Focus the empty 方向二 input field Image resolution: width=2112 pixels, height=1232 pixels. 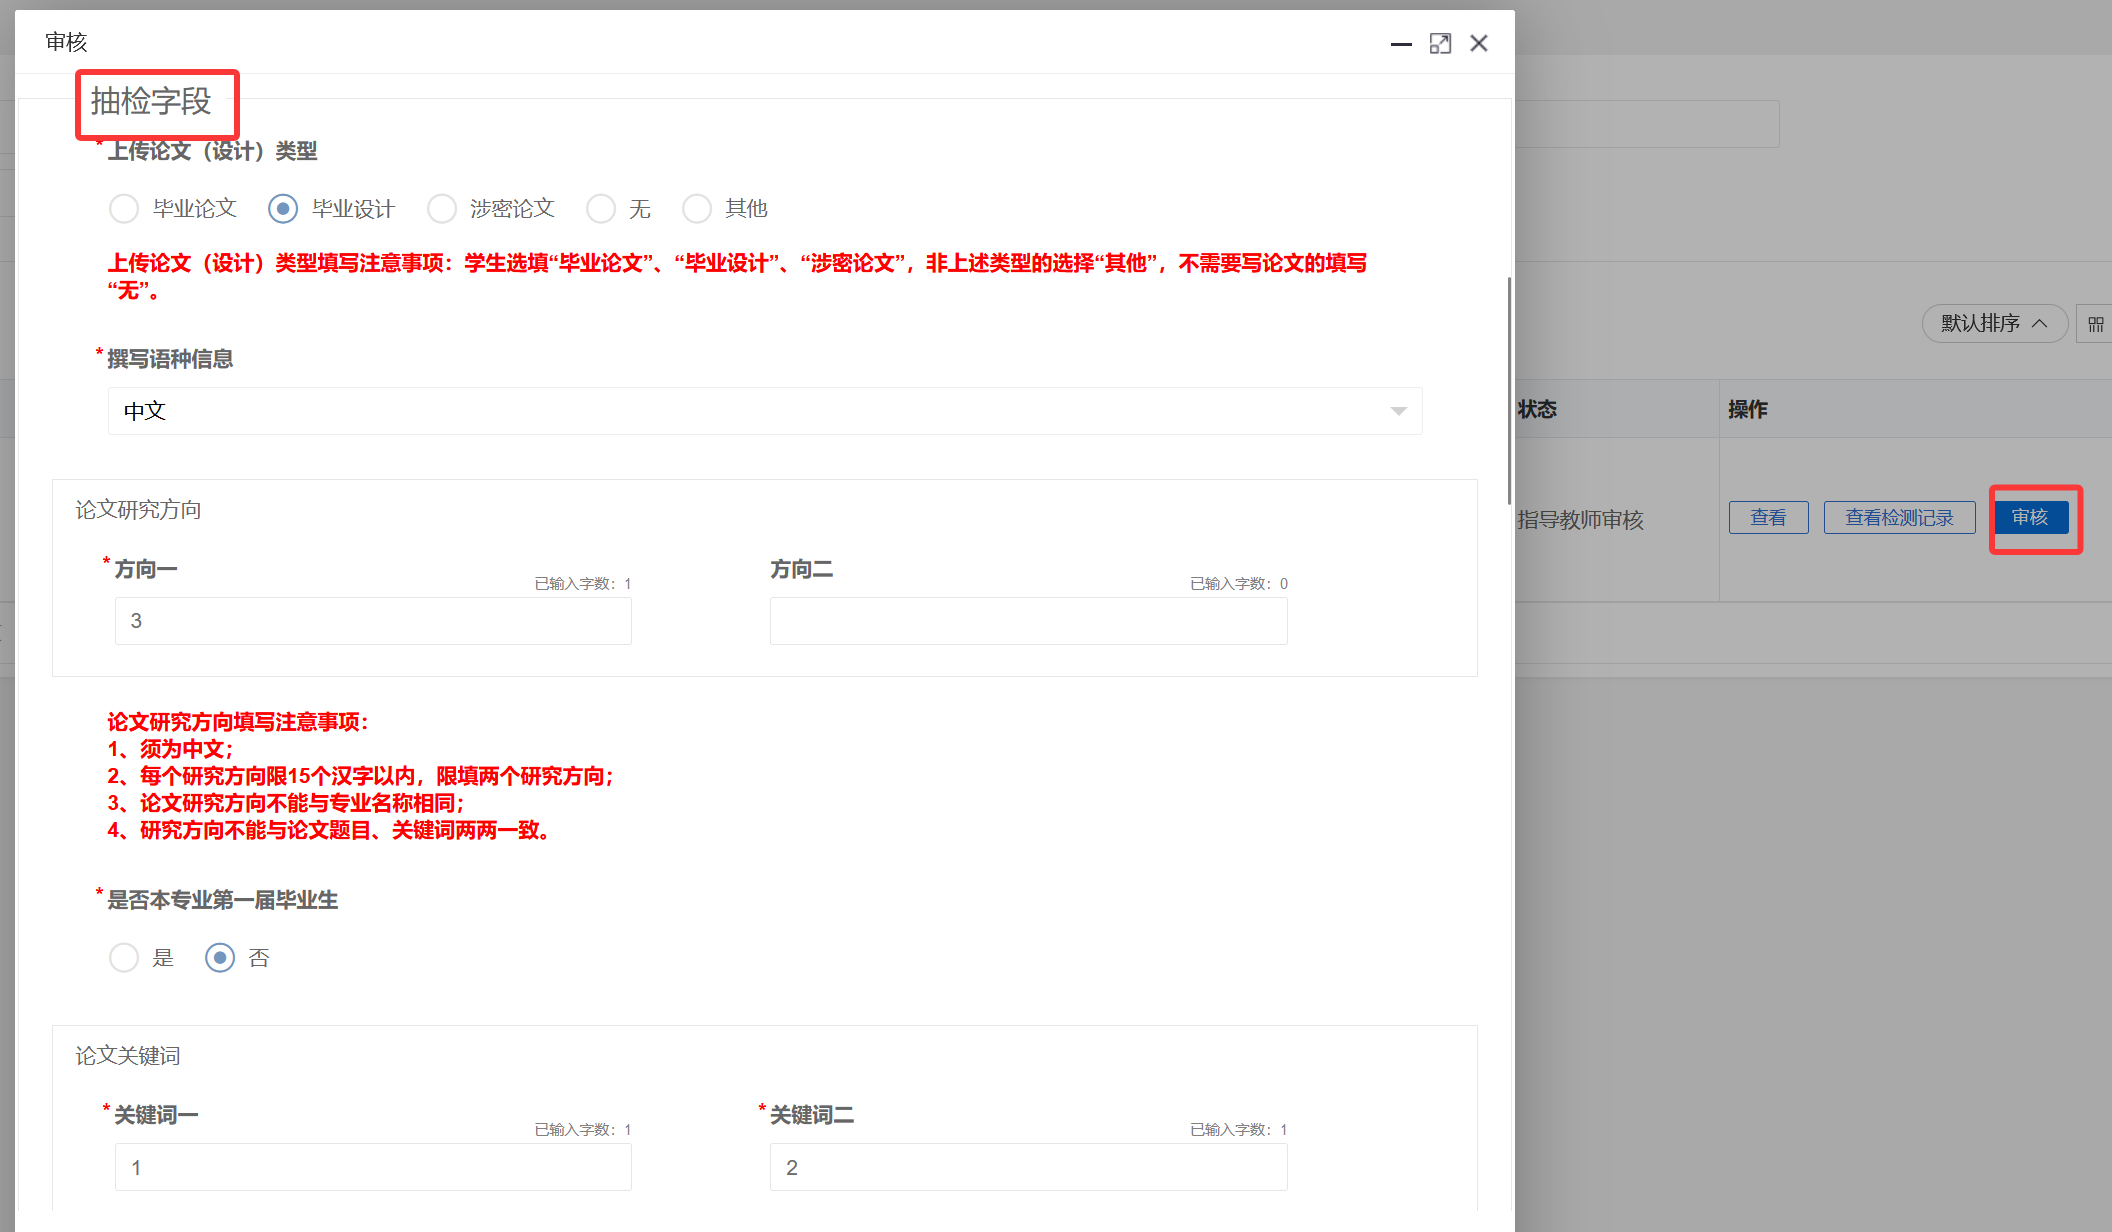[1028, 621]
